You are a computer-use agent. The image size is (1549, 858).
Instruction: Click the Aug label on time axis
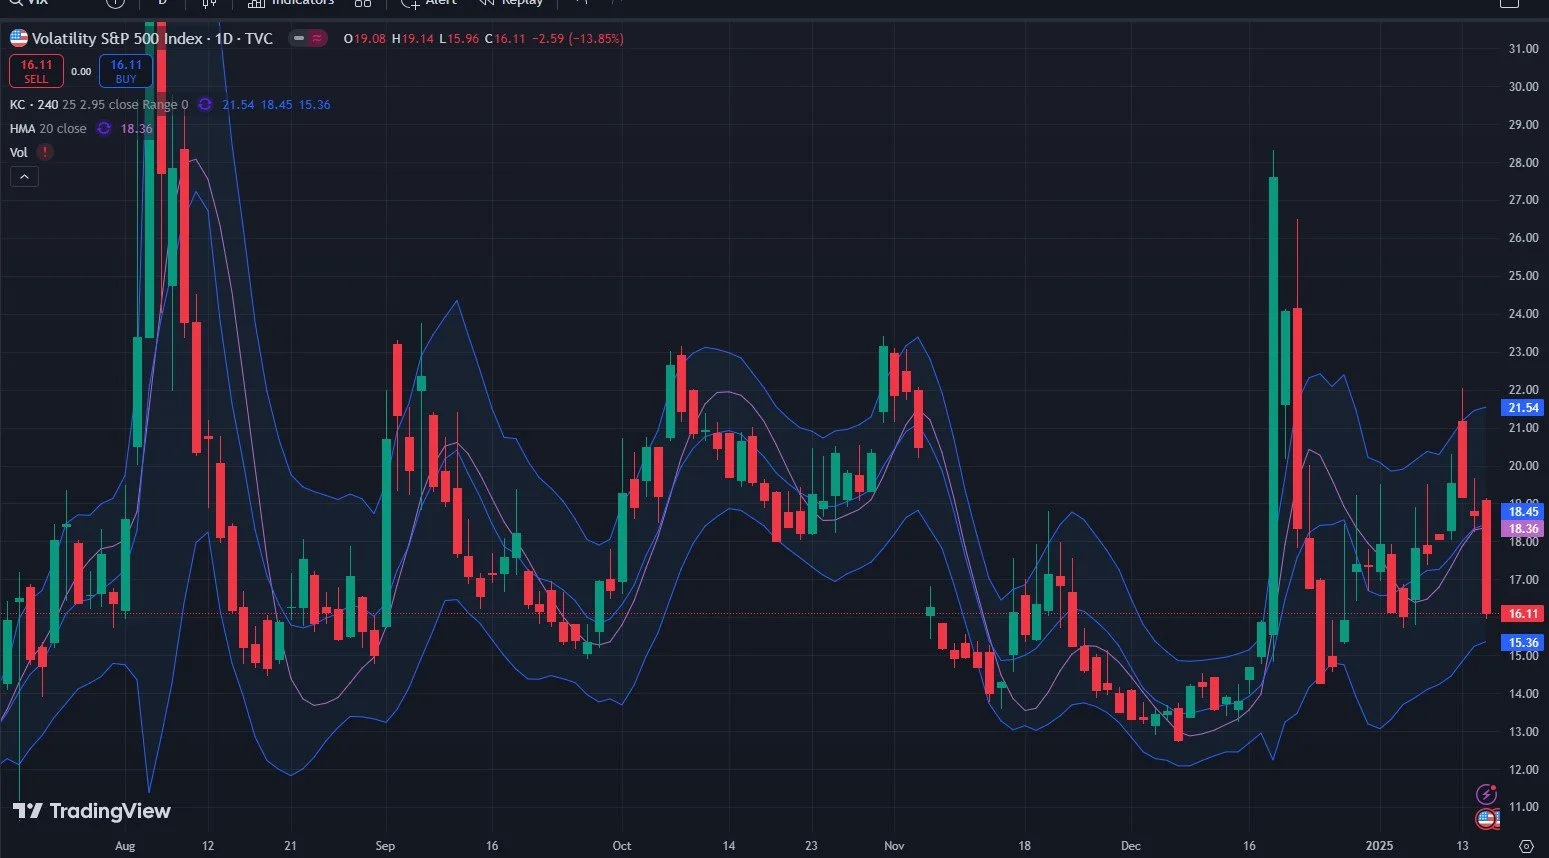[x=125, y=846]
